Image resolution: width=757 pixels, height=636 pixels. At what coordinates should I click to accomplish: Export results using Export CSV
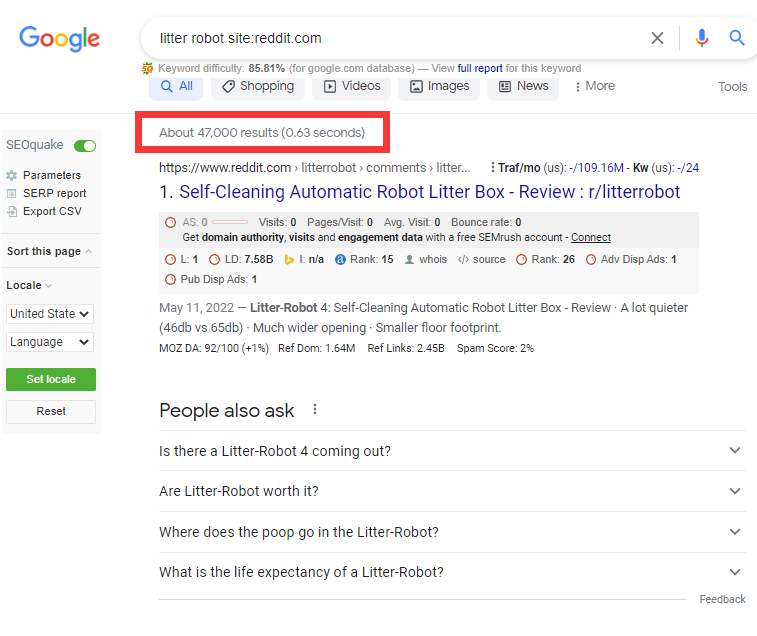pyautogui.click(x=52, y=211)
